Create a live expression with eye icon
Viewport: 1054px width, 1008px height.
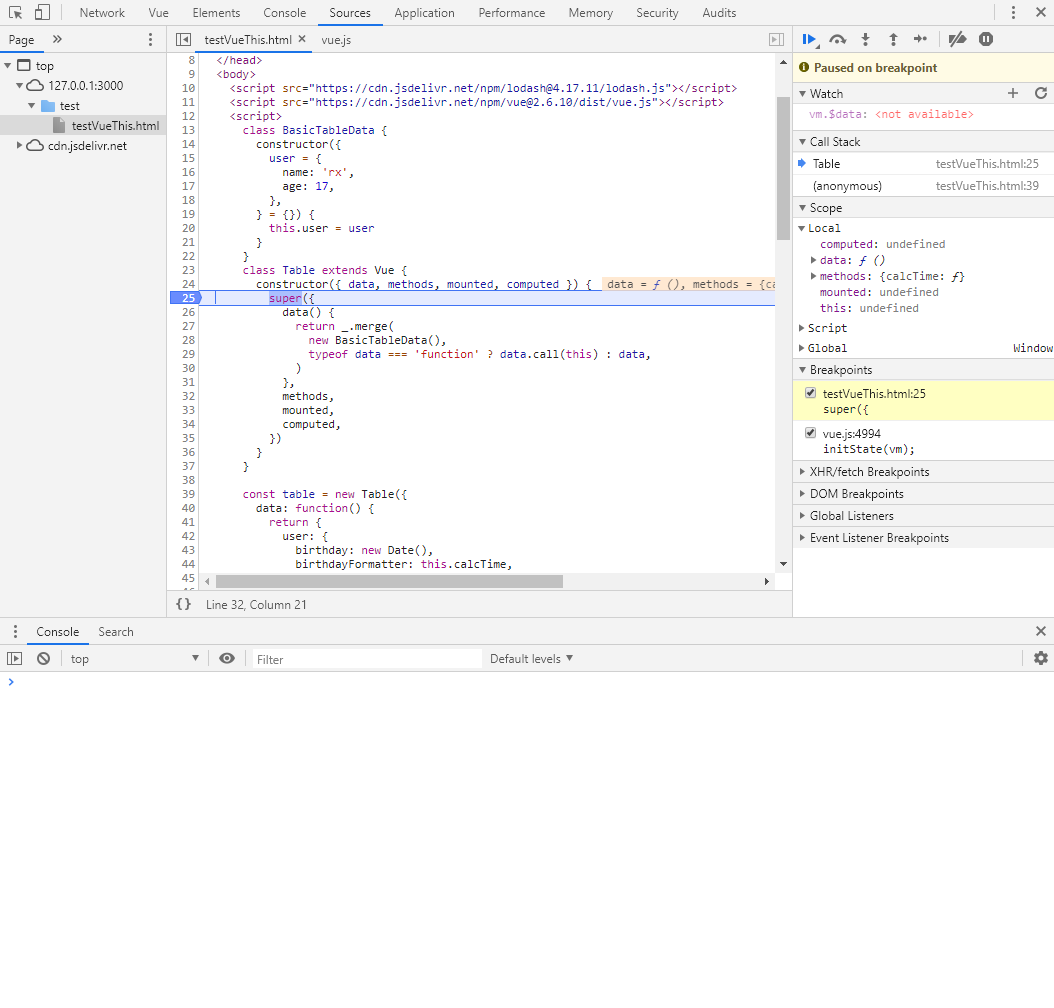click(227, 659)
